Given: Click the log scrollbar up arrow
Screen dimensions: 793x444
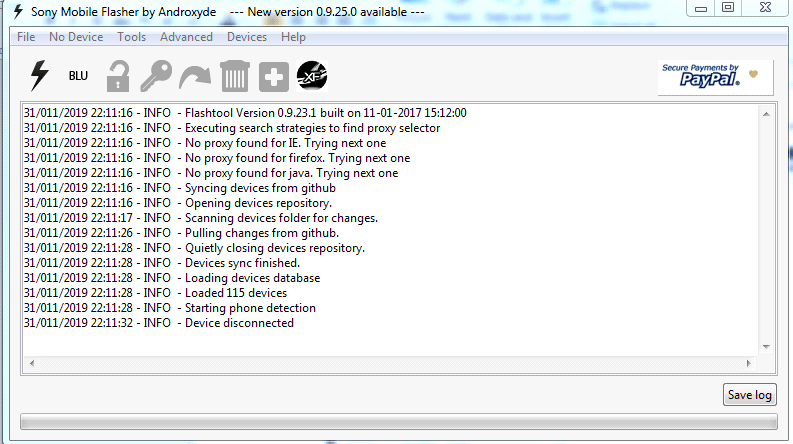Looking at the screenshot, I should tap(766, 114).
